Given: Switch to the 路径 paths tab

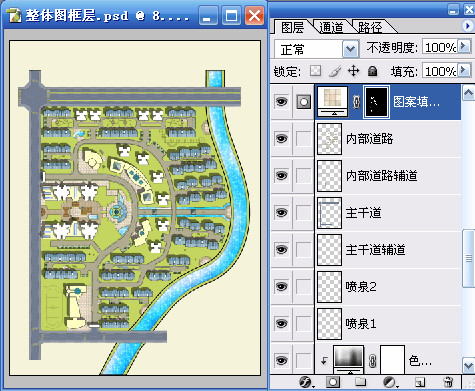Looking at the screenshot, I should 370,27.
